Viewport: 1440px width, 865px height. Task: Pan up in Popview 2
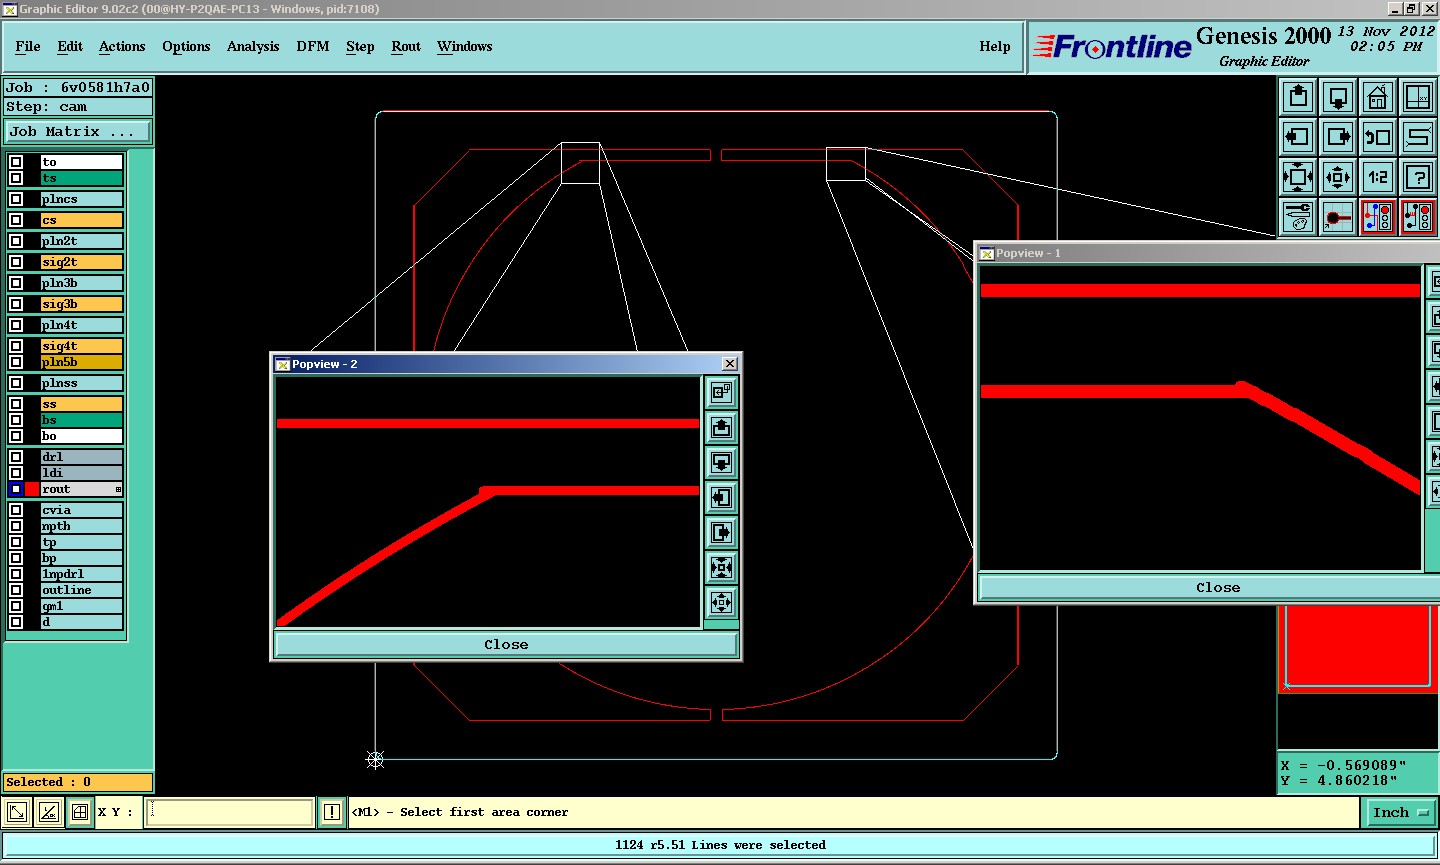[721, 427]
